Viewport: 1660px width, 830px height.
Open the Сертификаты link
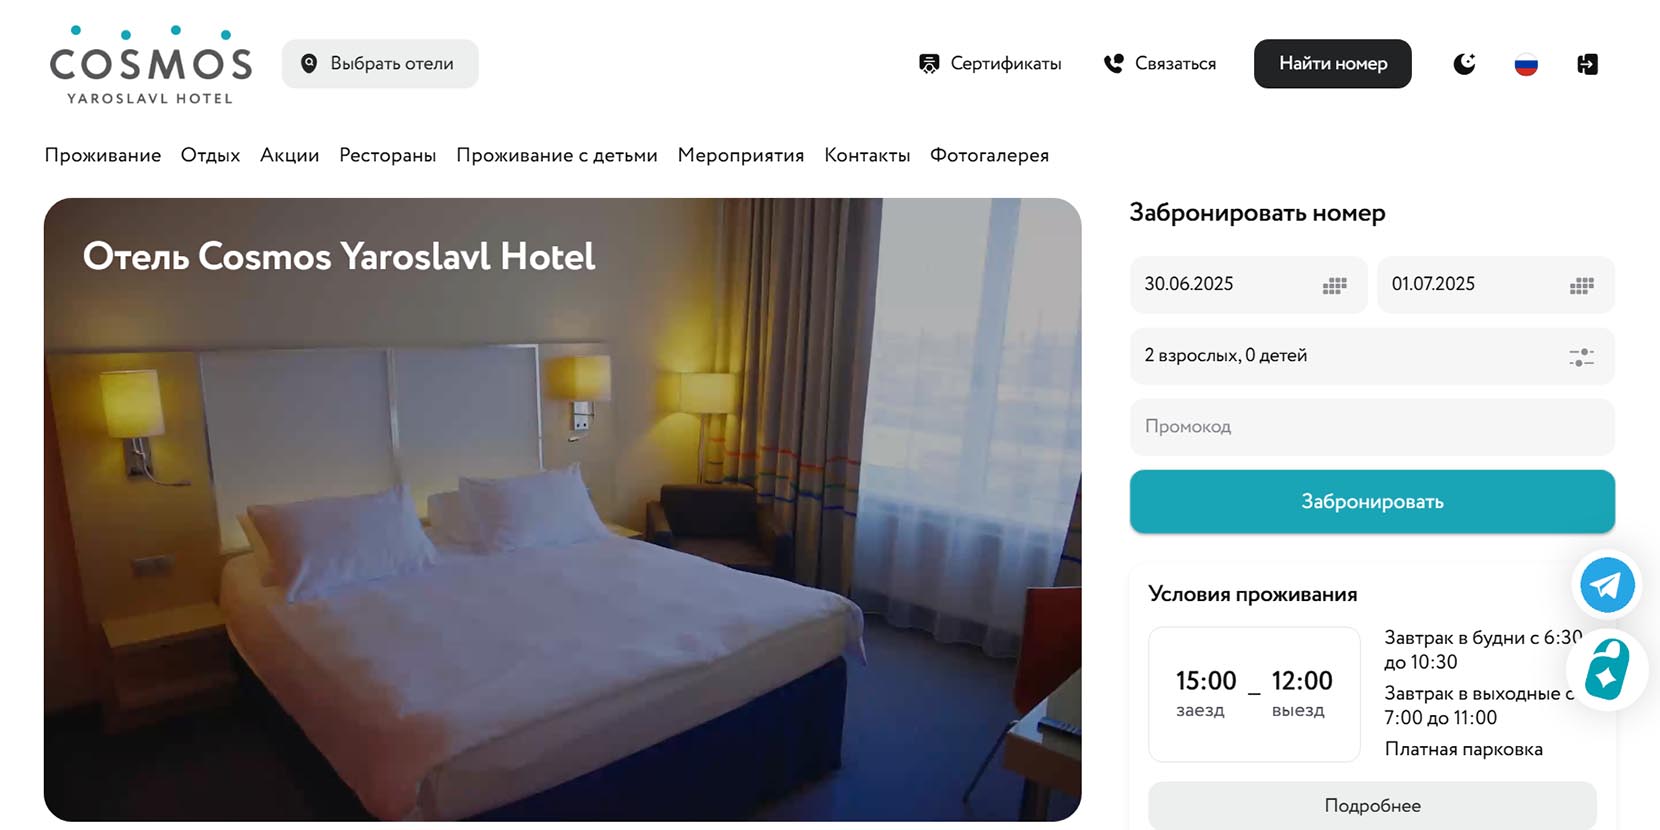pos(990,64)
